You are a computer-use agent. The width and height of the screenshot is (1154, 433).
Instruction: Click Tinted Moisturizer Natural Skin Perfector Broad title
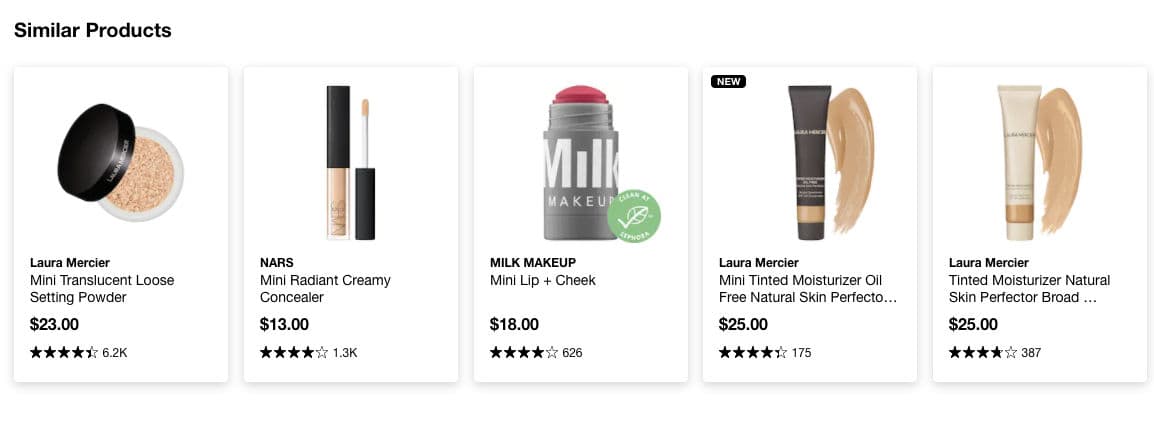(1030, 289)
